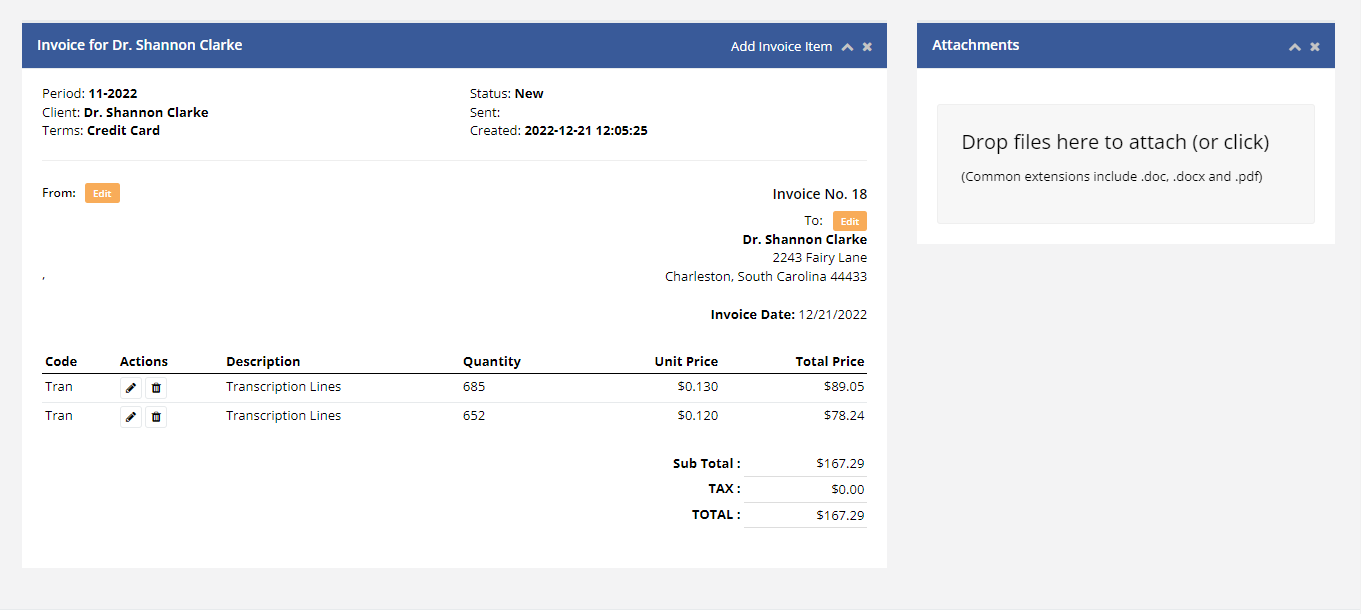Close the Invoice panel with X
This screenshot has width=1361, height=614.
867,47
